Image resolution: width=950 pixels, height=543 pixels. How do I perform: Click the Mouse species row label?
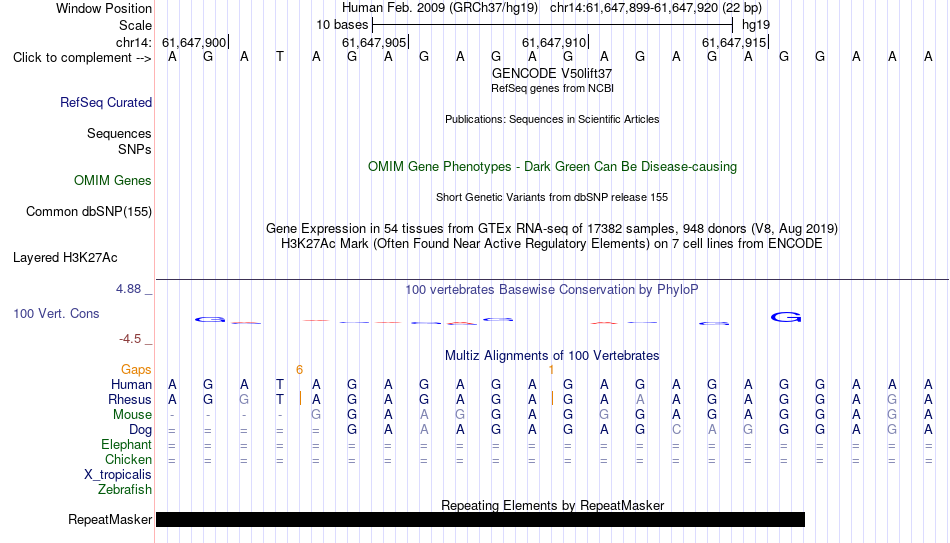(132, 415)
